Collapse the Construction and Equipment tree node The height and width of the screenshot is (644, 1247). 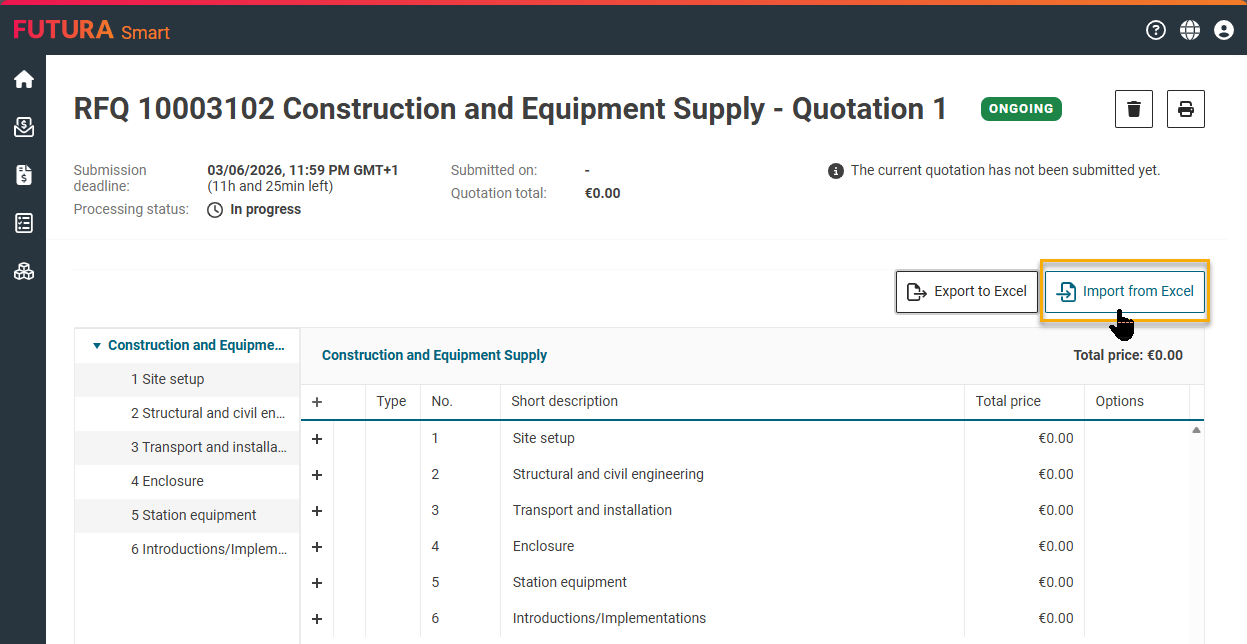(97, 346)
